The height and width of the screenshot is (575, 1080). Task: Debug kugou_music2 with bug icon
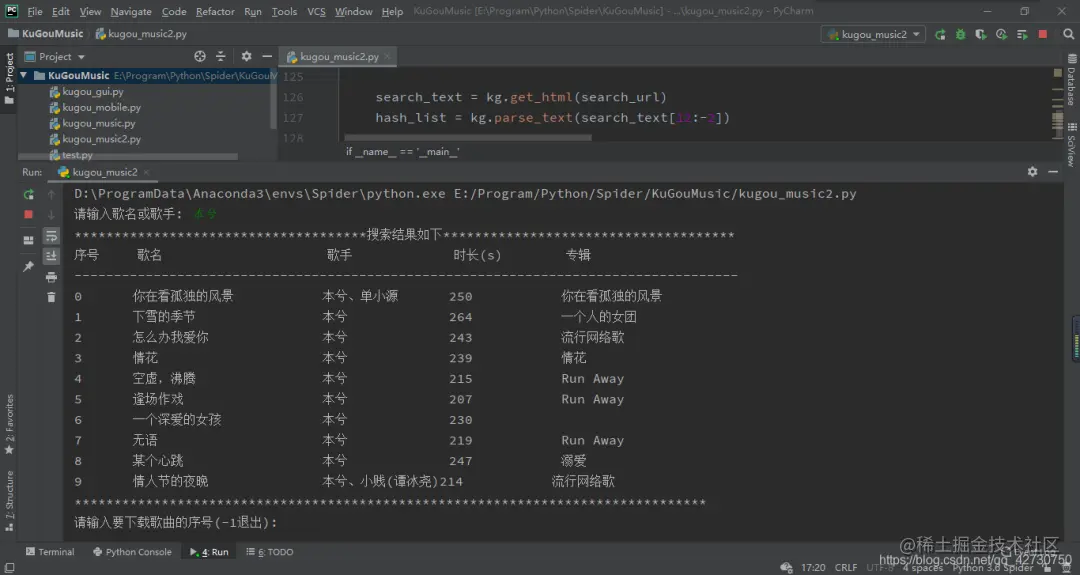pyautogui.click(x=960, y=34)
